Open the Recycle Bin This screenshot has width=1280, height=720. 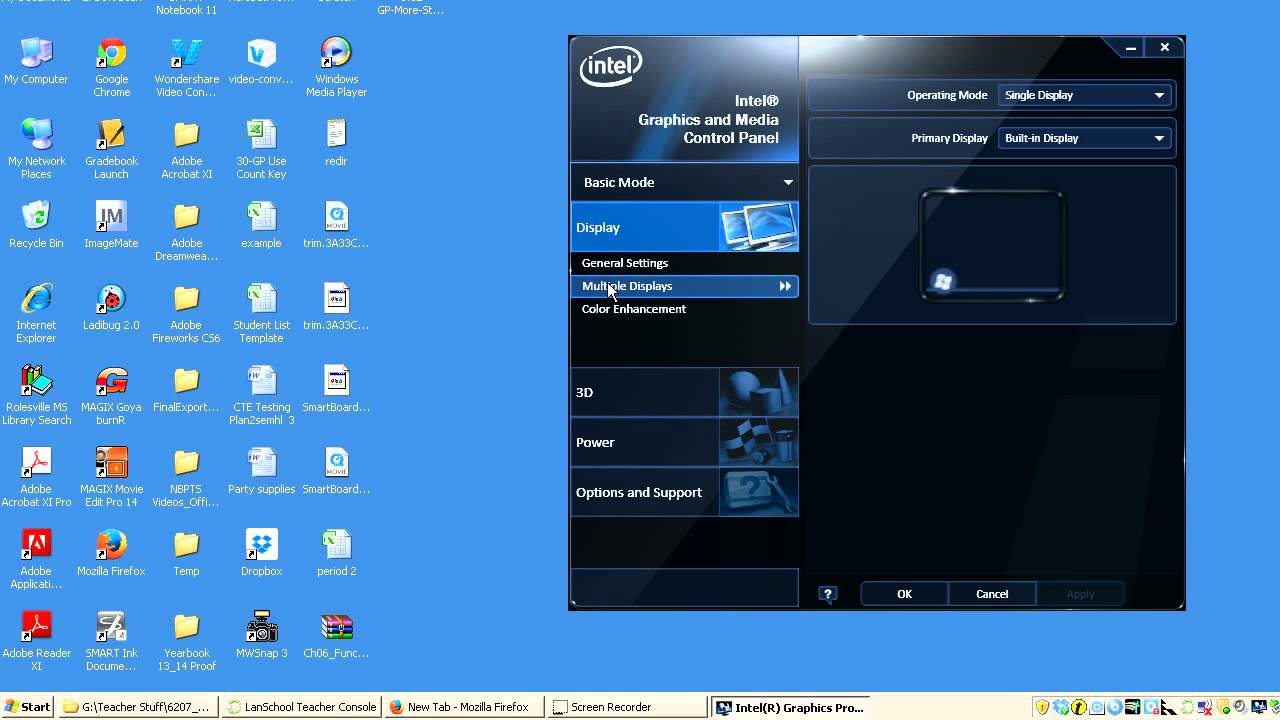point(36,226)
